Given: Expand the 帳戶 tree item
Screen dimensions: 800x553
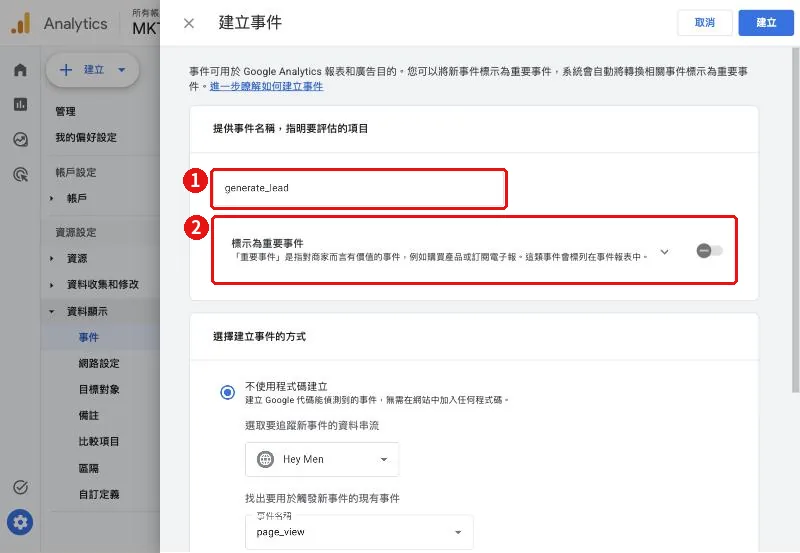Looking at the screenshot, I should point(52,198).
